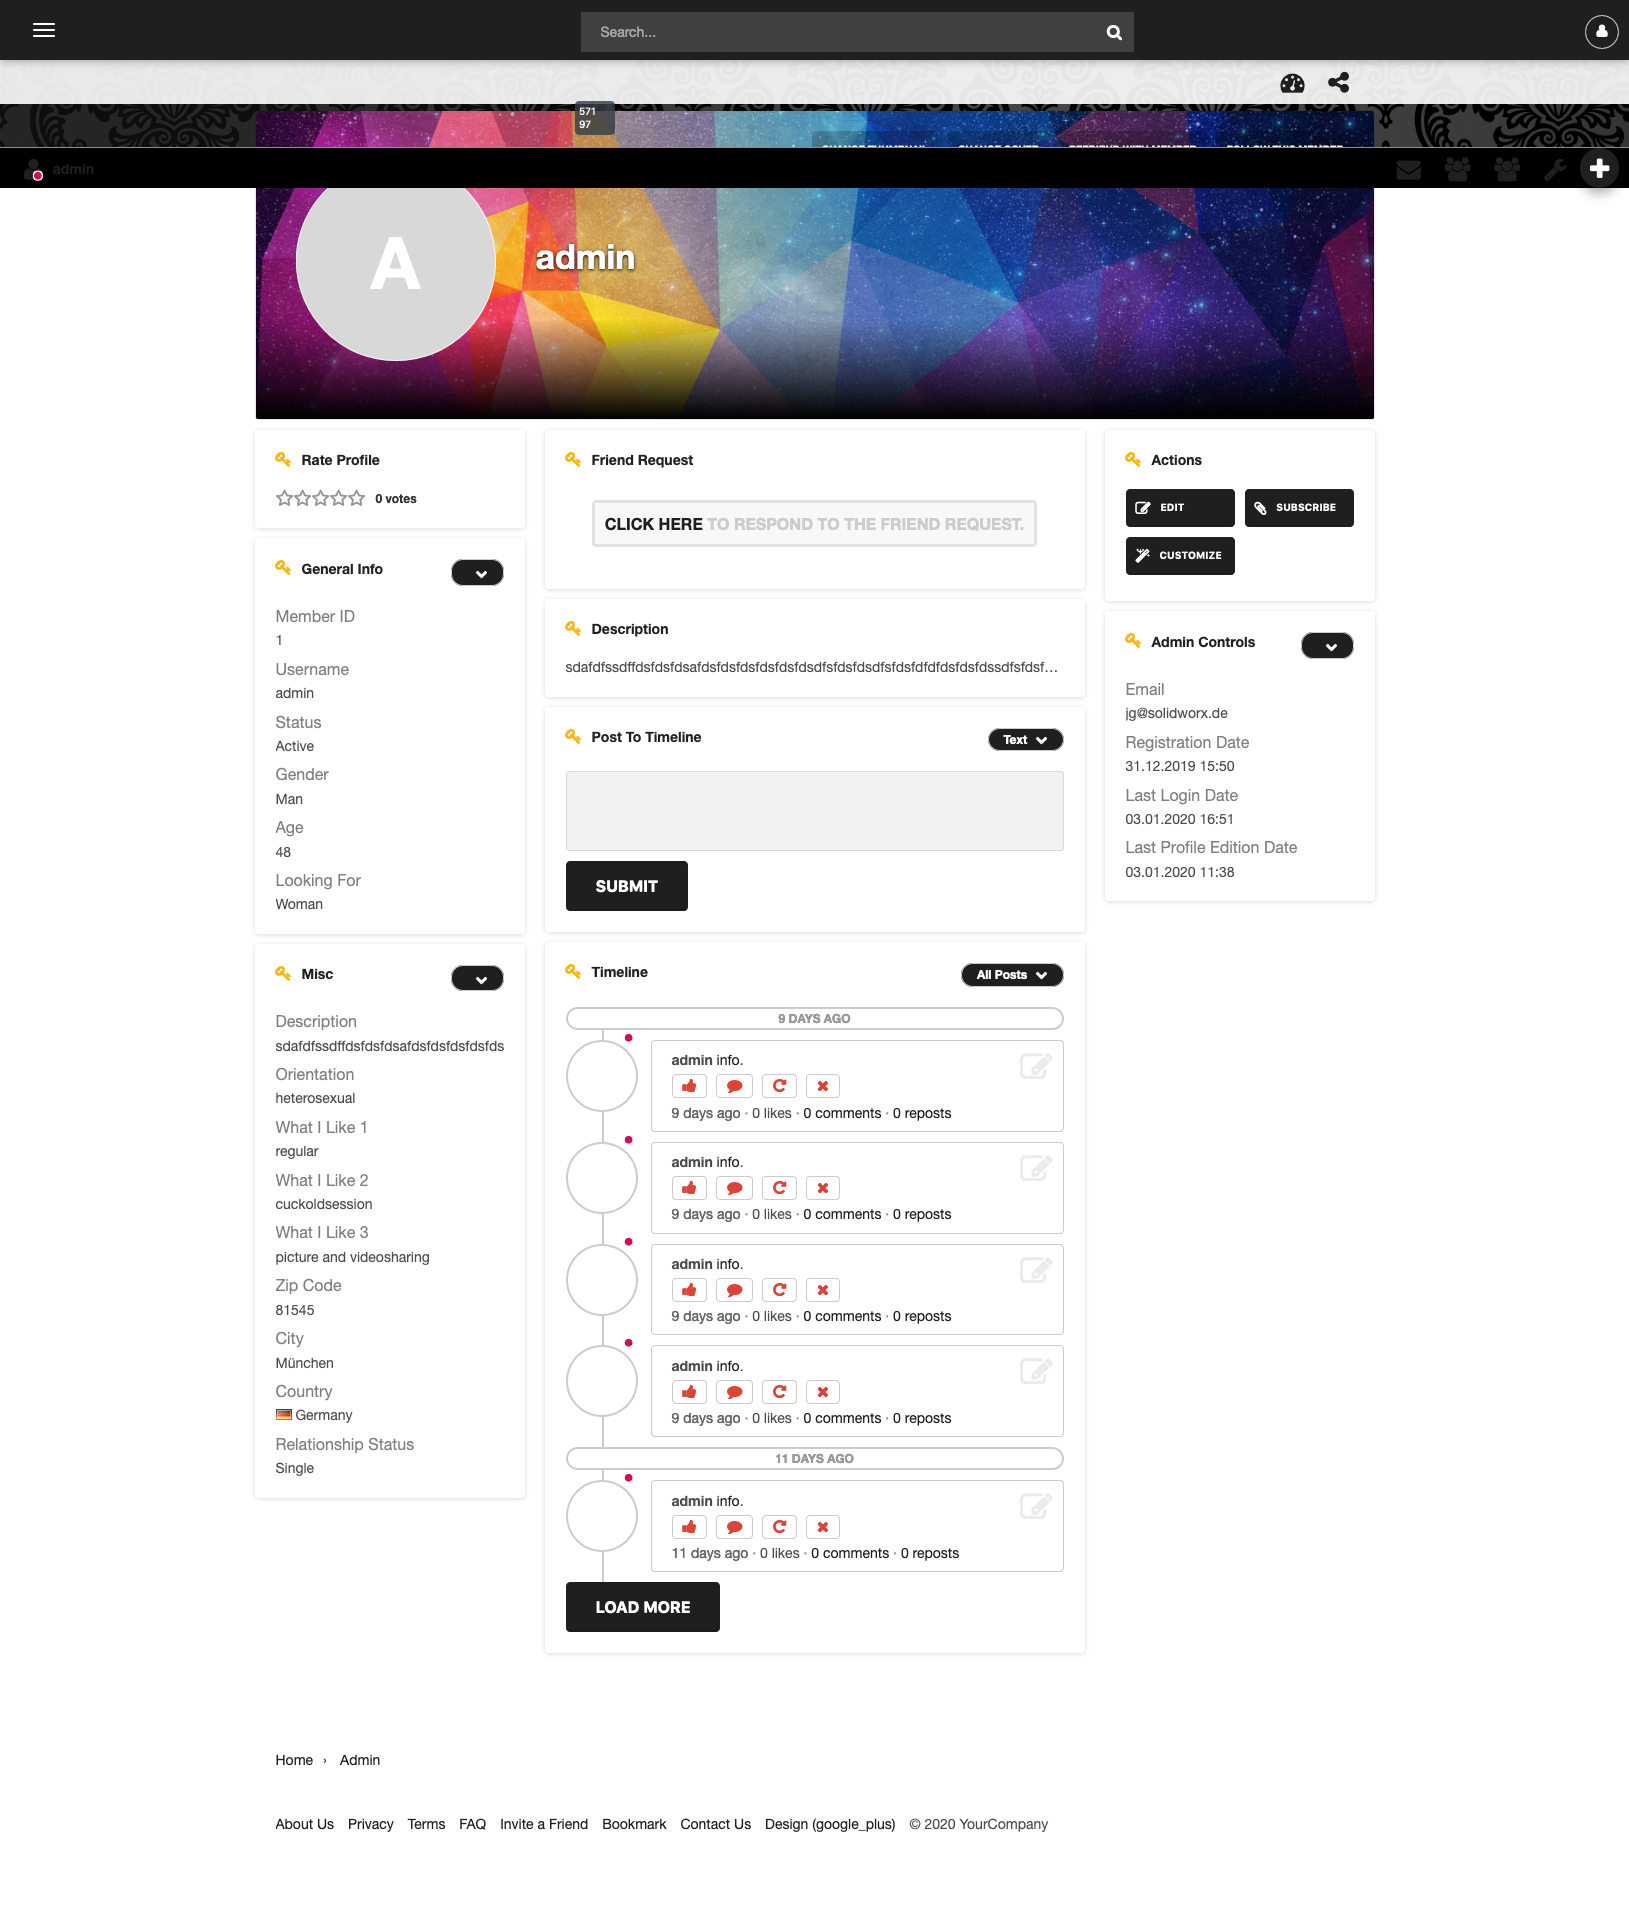Open the user account icon at top right
The width and height of the screenshot is (1629, 1907).
pos(1601,31)
